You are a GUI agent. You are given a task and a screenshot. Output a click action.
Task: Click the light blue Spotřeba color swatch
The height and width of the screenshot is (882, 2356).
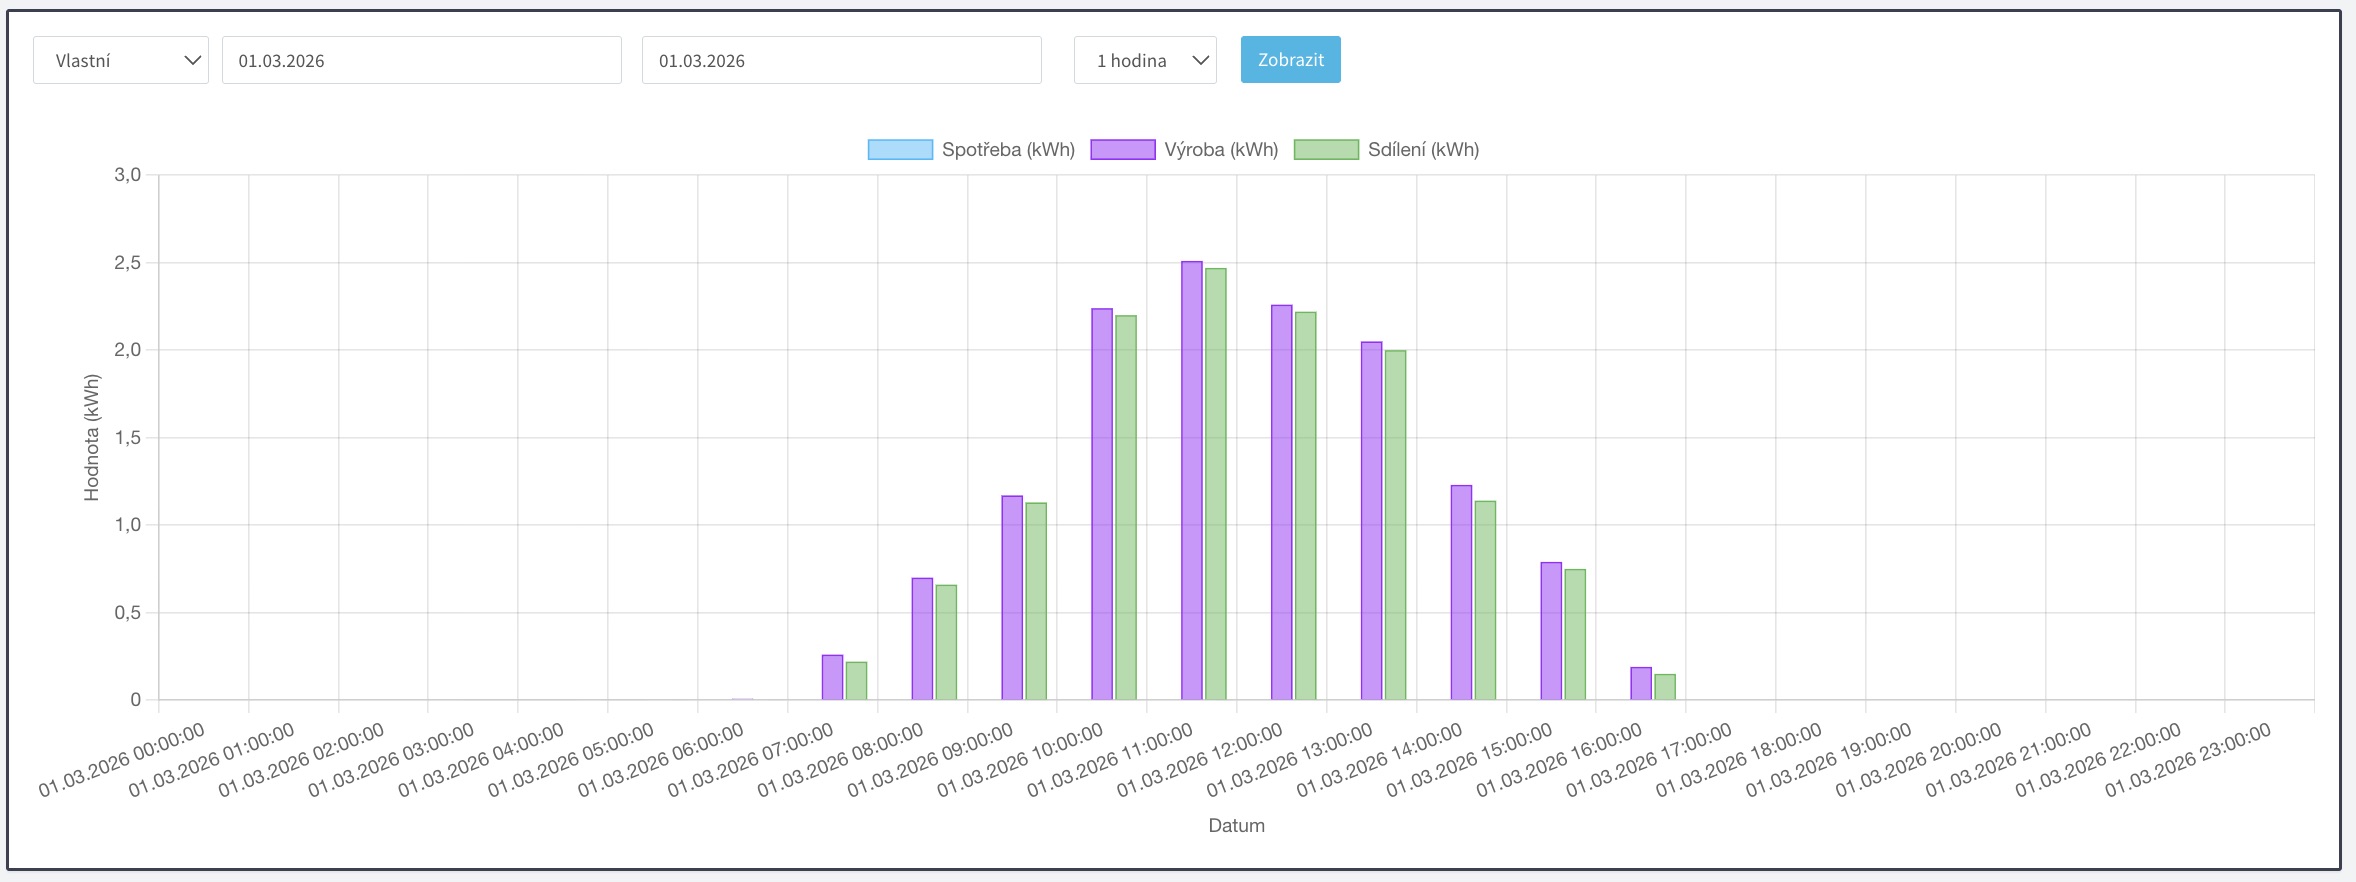click(900, 150)
